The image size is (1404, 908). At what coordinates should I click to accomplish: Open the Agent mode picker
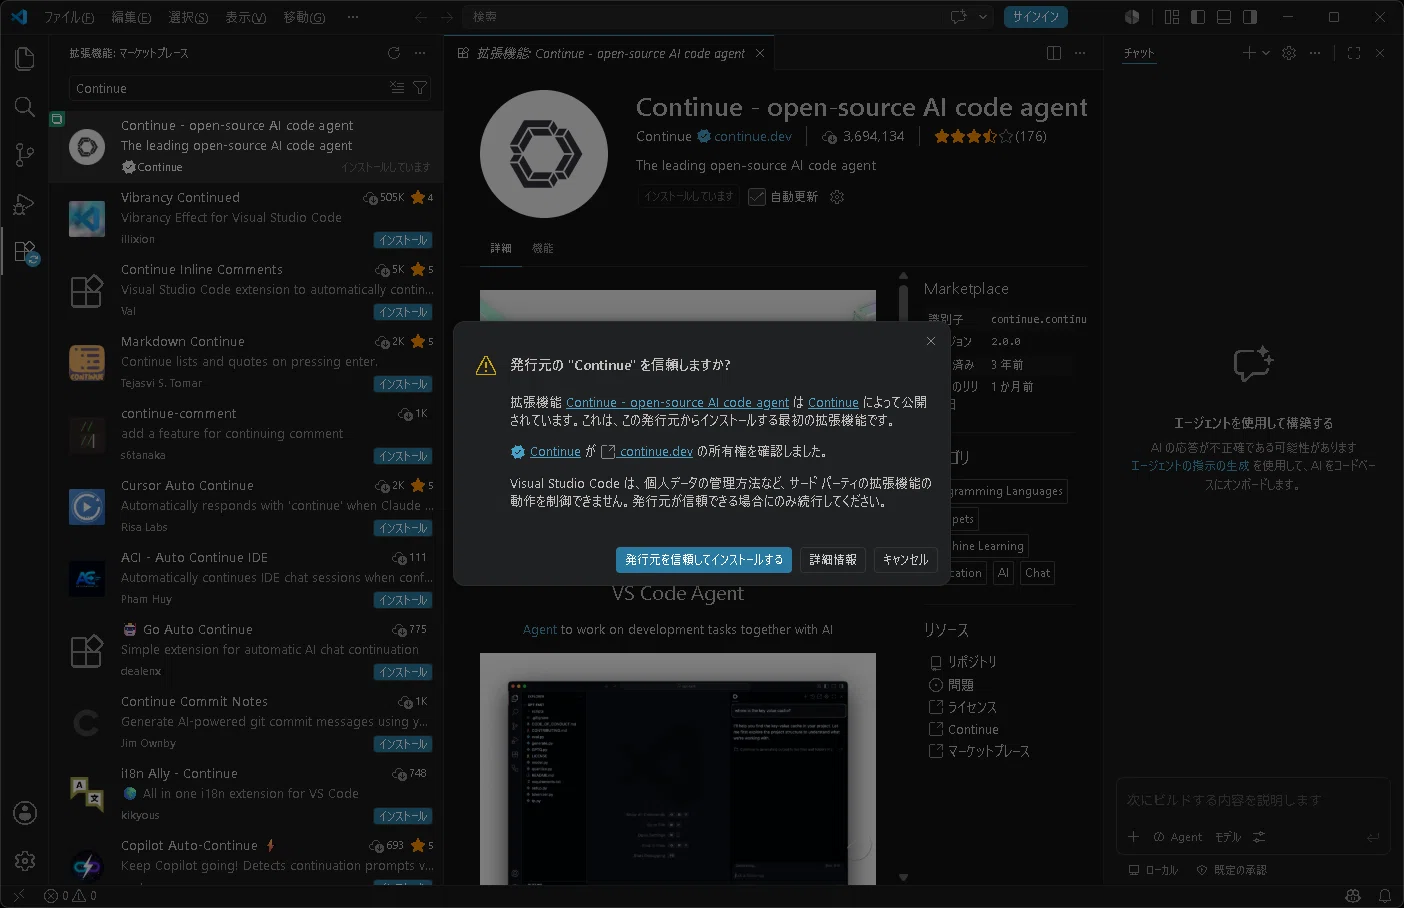click(1178, 837)
